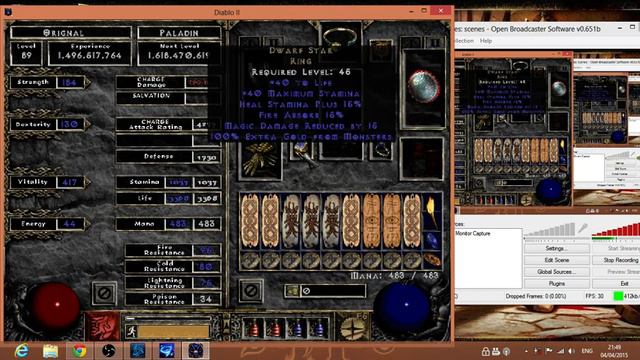Click the ENG language indicator in tray
The image size is (640, 360).
click(x=587, y=351)
